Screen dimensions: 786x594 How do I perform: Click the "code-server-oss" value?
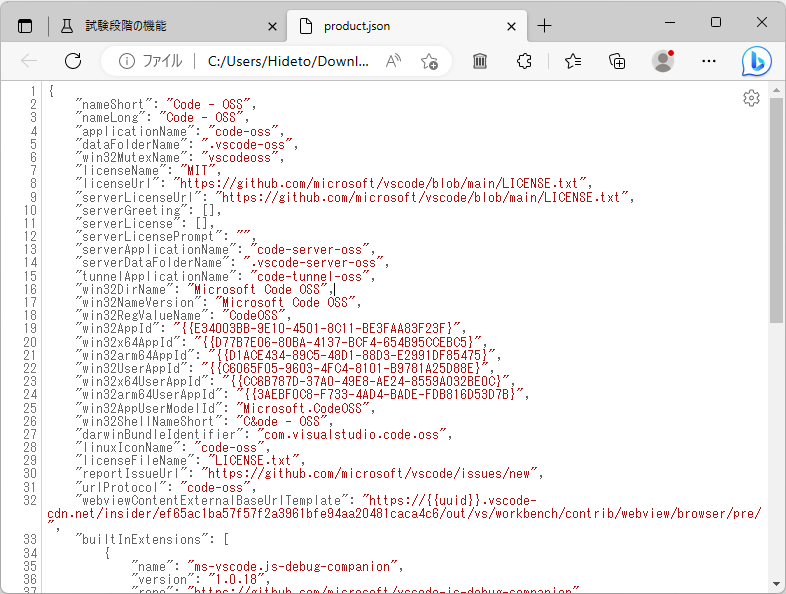point(309,250)
